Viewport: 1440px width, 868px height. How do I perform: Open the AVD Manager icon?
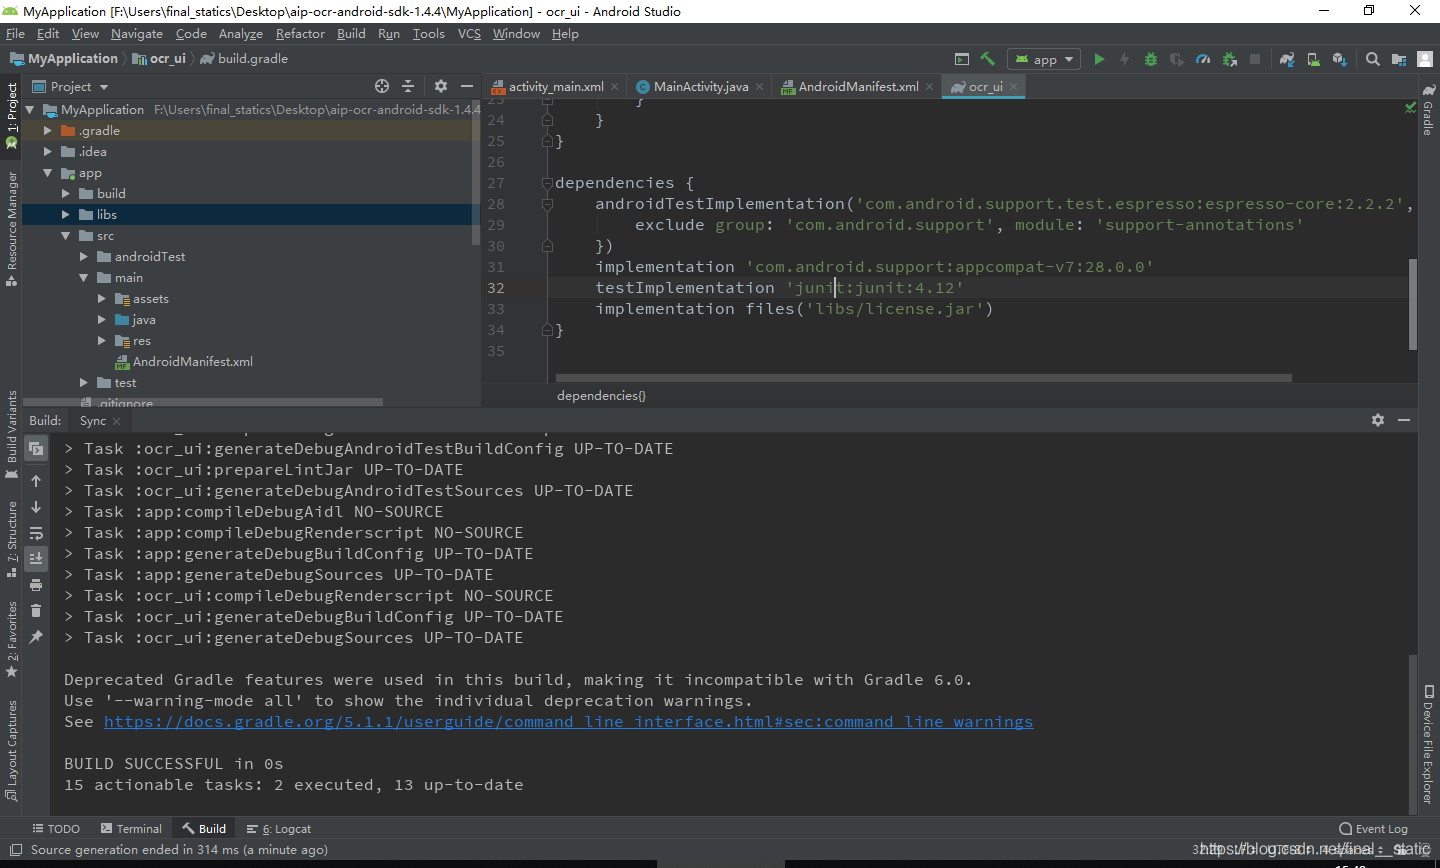(x=1313, y=59)
